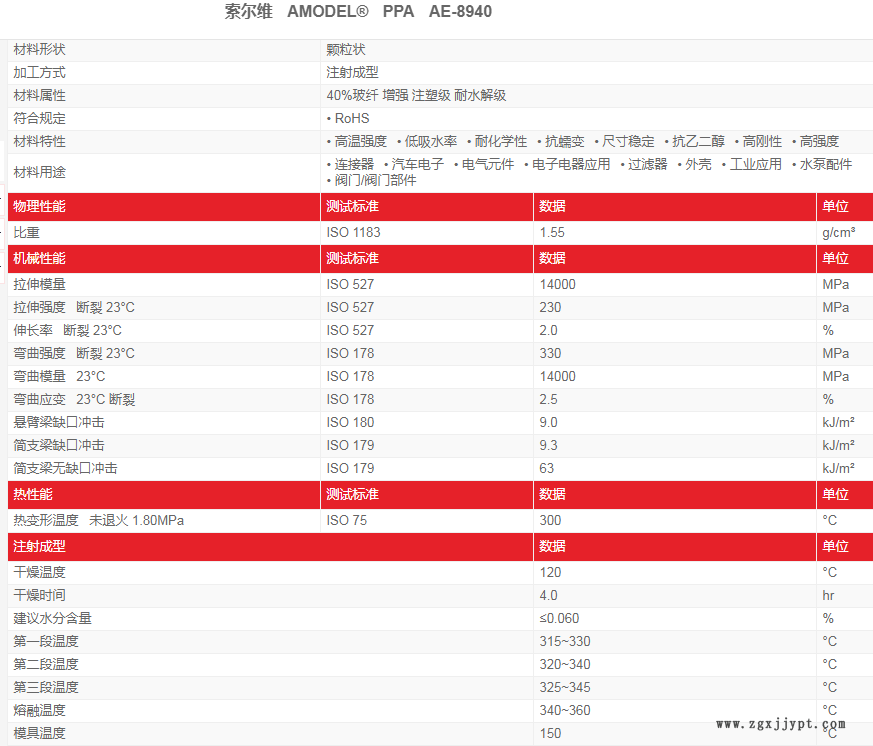The width and height of the screenshot is (873, 746).
Task: Click the 热性能 section header
Action: tap(33, 494)
